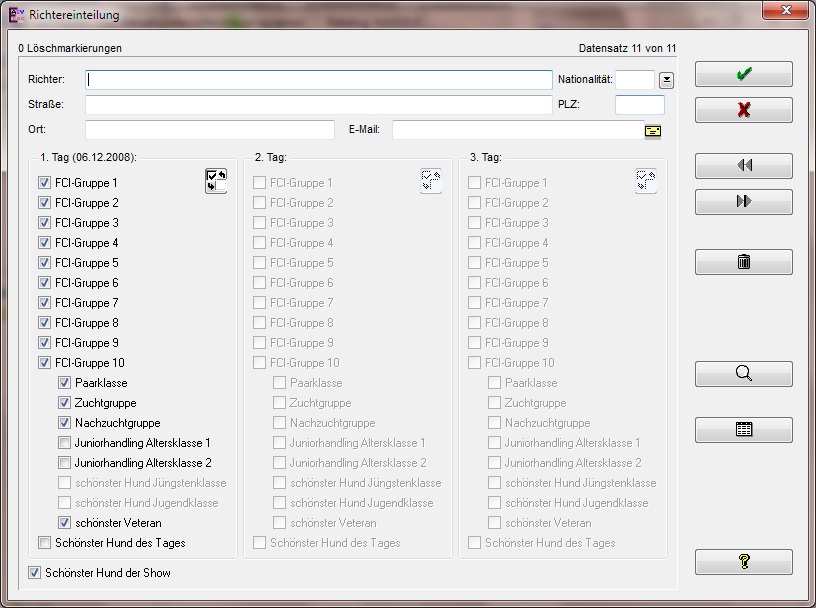This screenshot has height=608, width=816.
Task: Uncheck Paarklasse for 1. Tag
Action: pos(64,383)
